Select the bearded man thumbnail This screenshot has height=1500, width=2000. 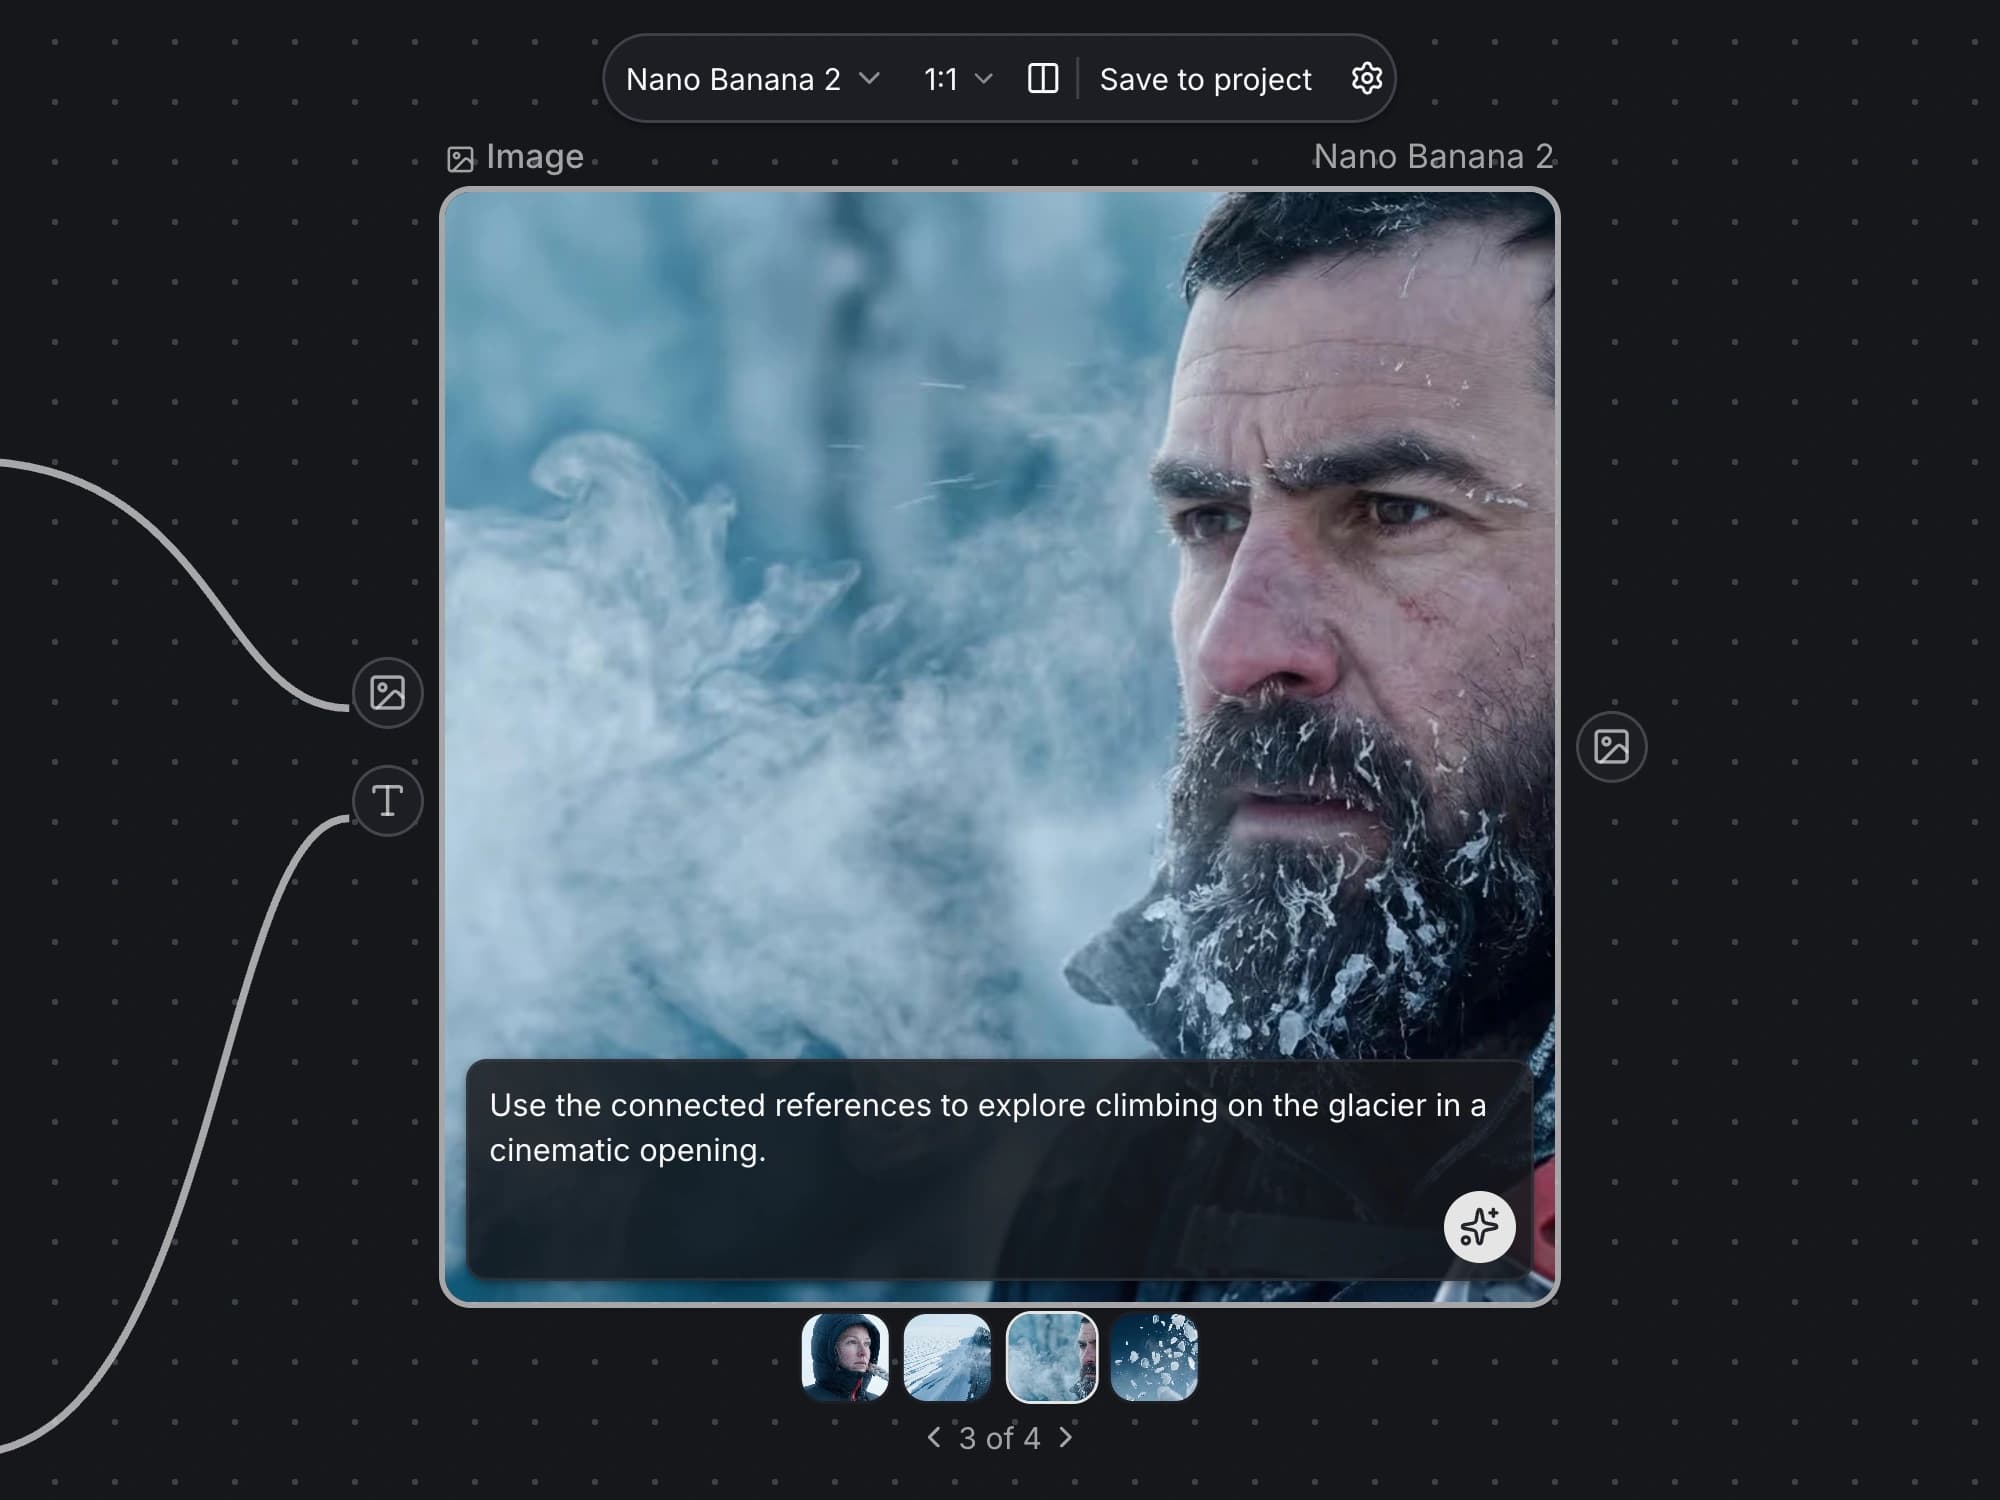[1052, 1357]
